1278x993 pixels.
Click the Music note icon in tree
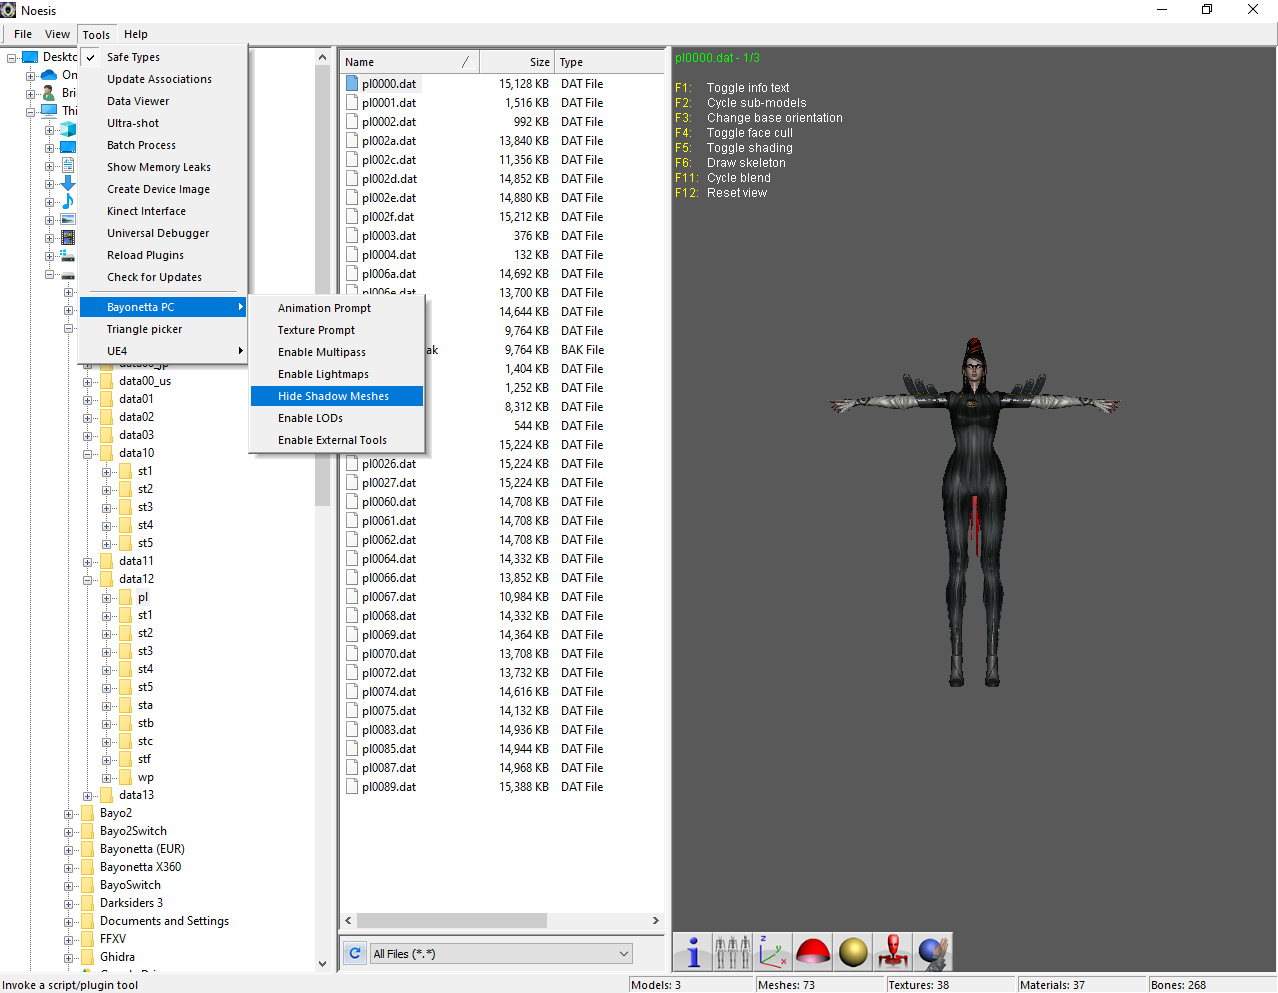click(x=68, y=201)
